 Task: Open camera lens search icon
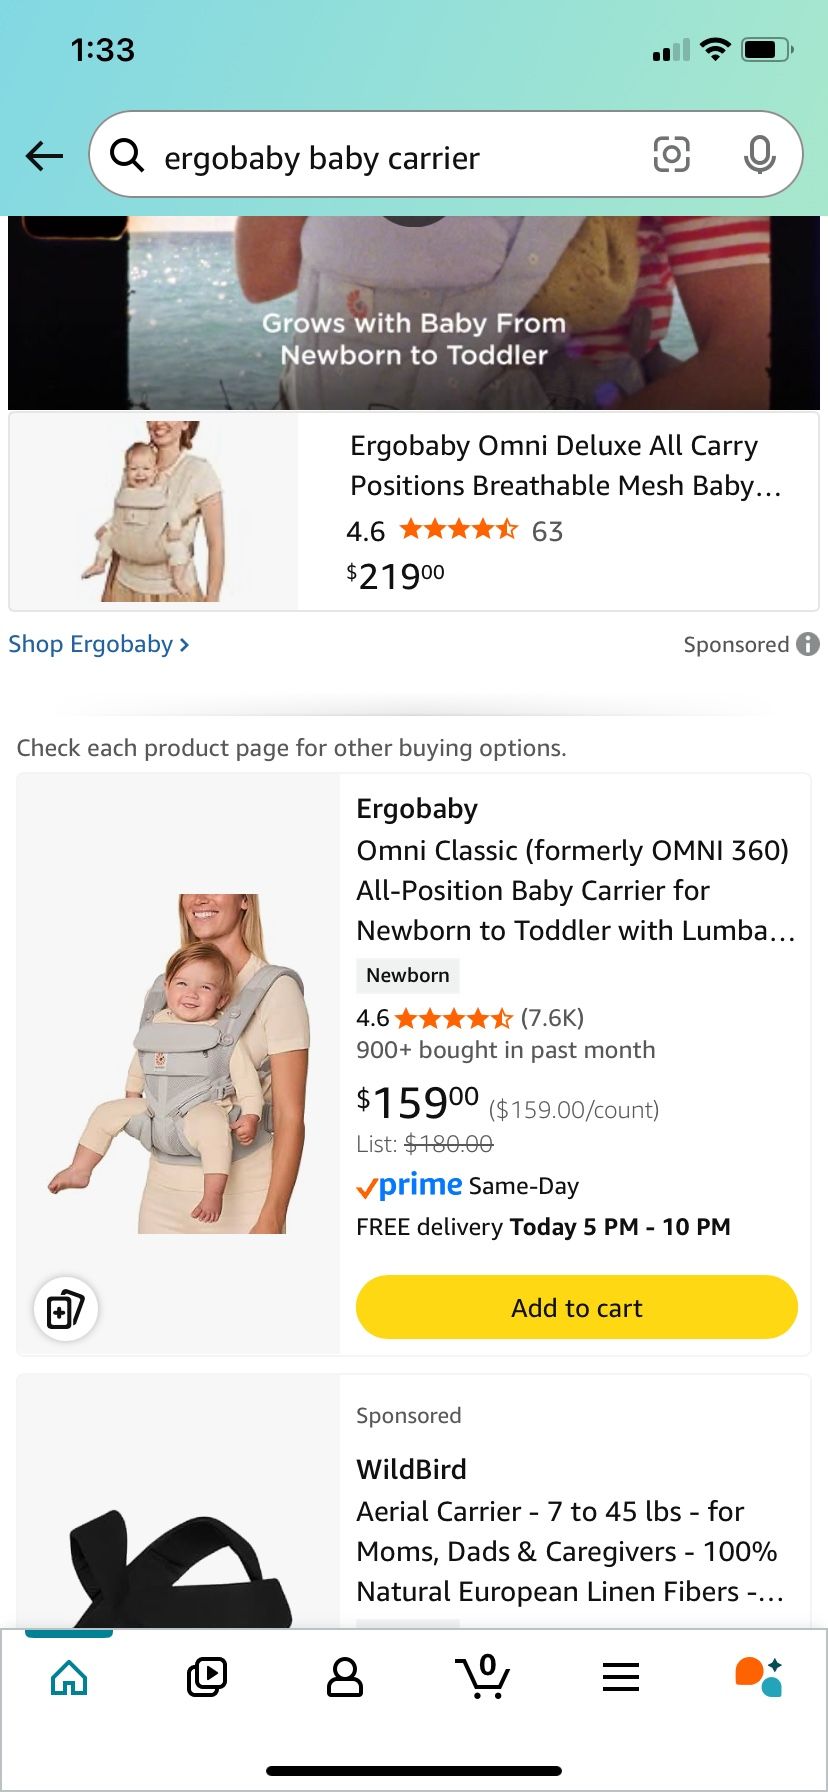(x=671, y=155)
